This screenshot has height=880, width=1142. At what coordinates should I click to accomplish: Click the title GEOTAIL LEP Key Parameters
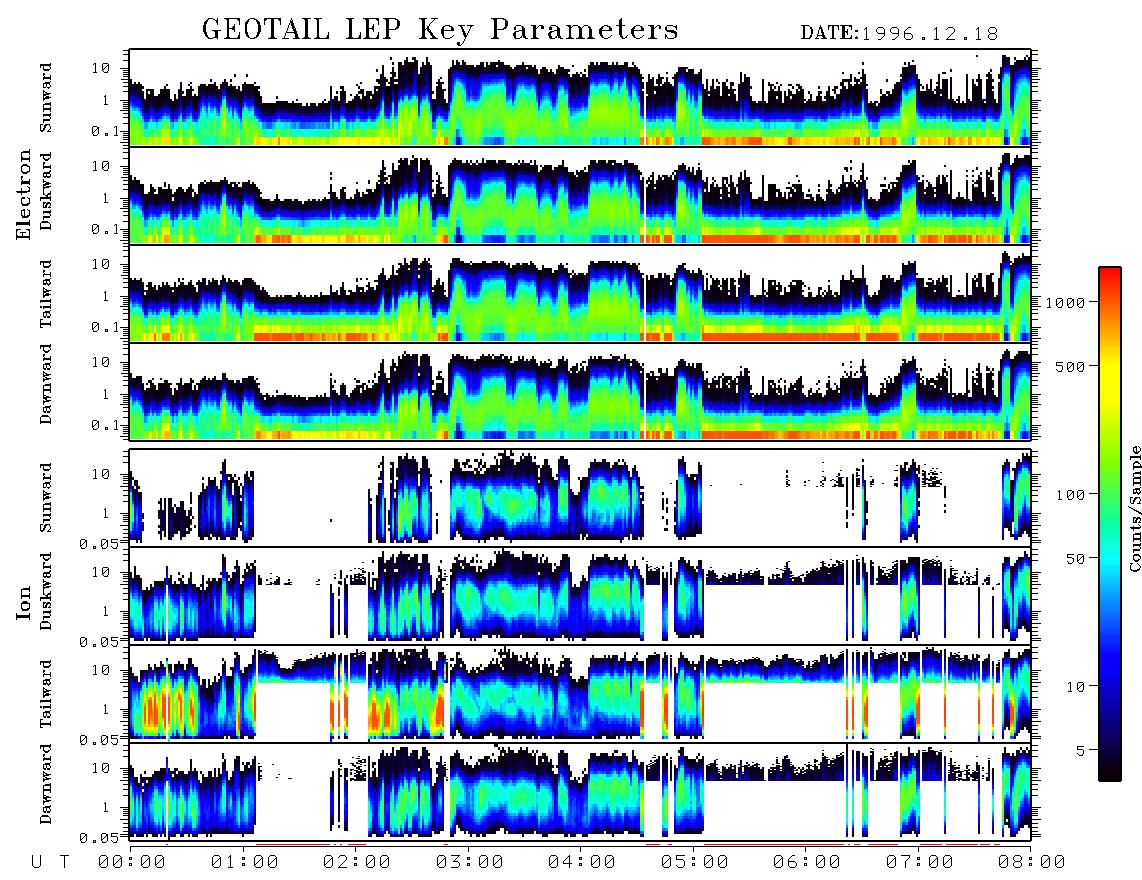[x=440, y=30]
